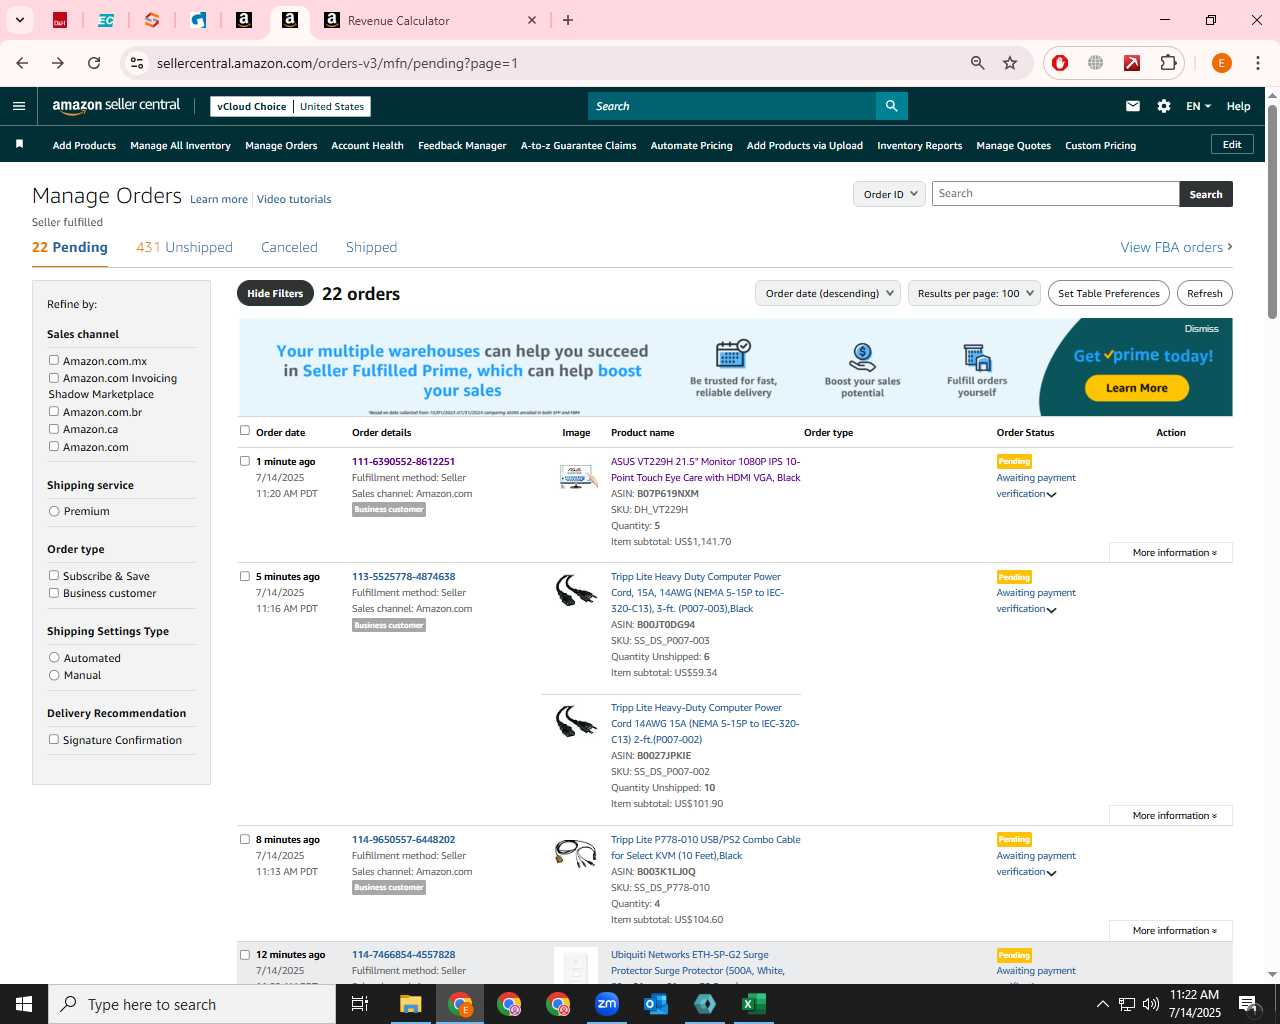This screenshot has width=1280, height=1024.
Task: Expand payment verification for order 113-5525778-4874638
Action: pyautogui.click(x=1051, y=609)
